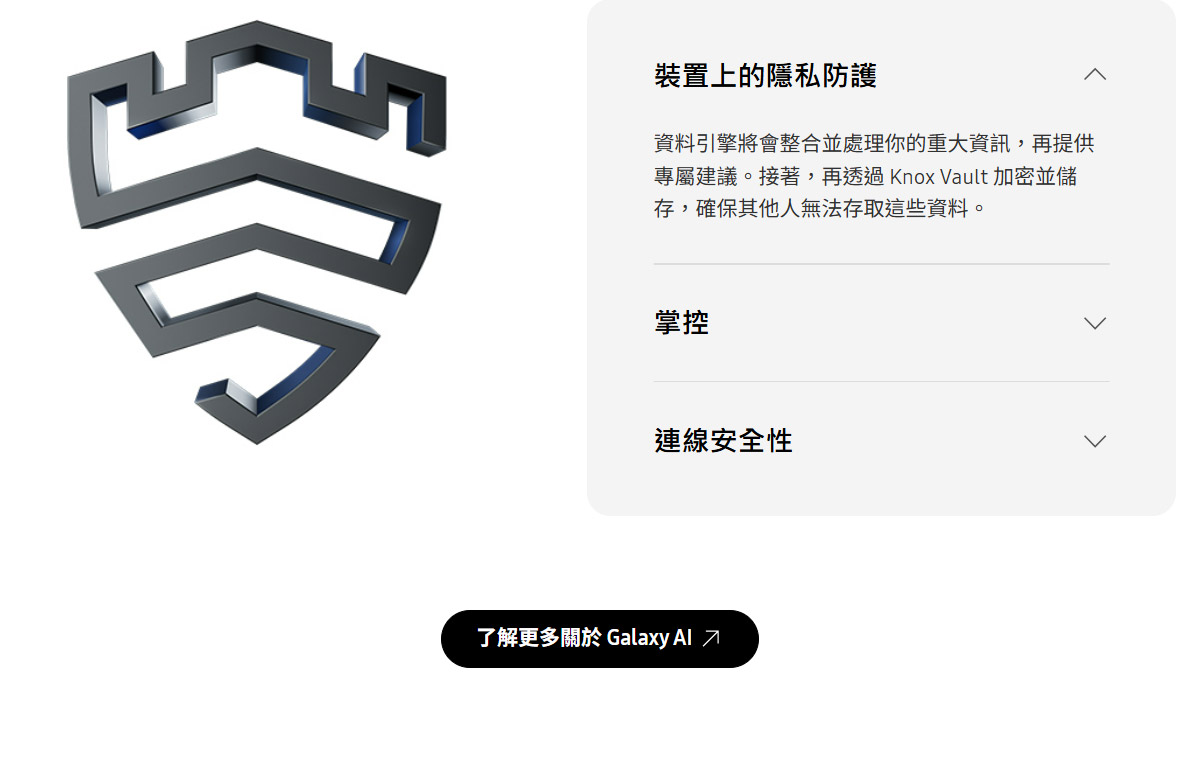The width and height of the screenshot is (1200, 773).
Task: Select the 連線安全性 accordion heading
Action: click(723, 441)
